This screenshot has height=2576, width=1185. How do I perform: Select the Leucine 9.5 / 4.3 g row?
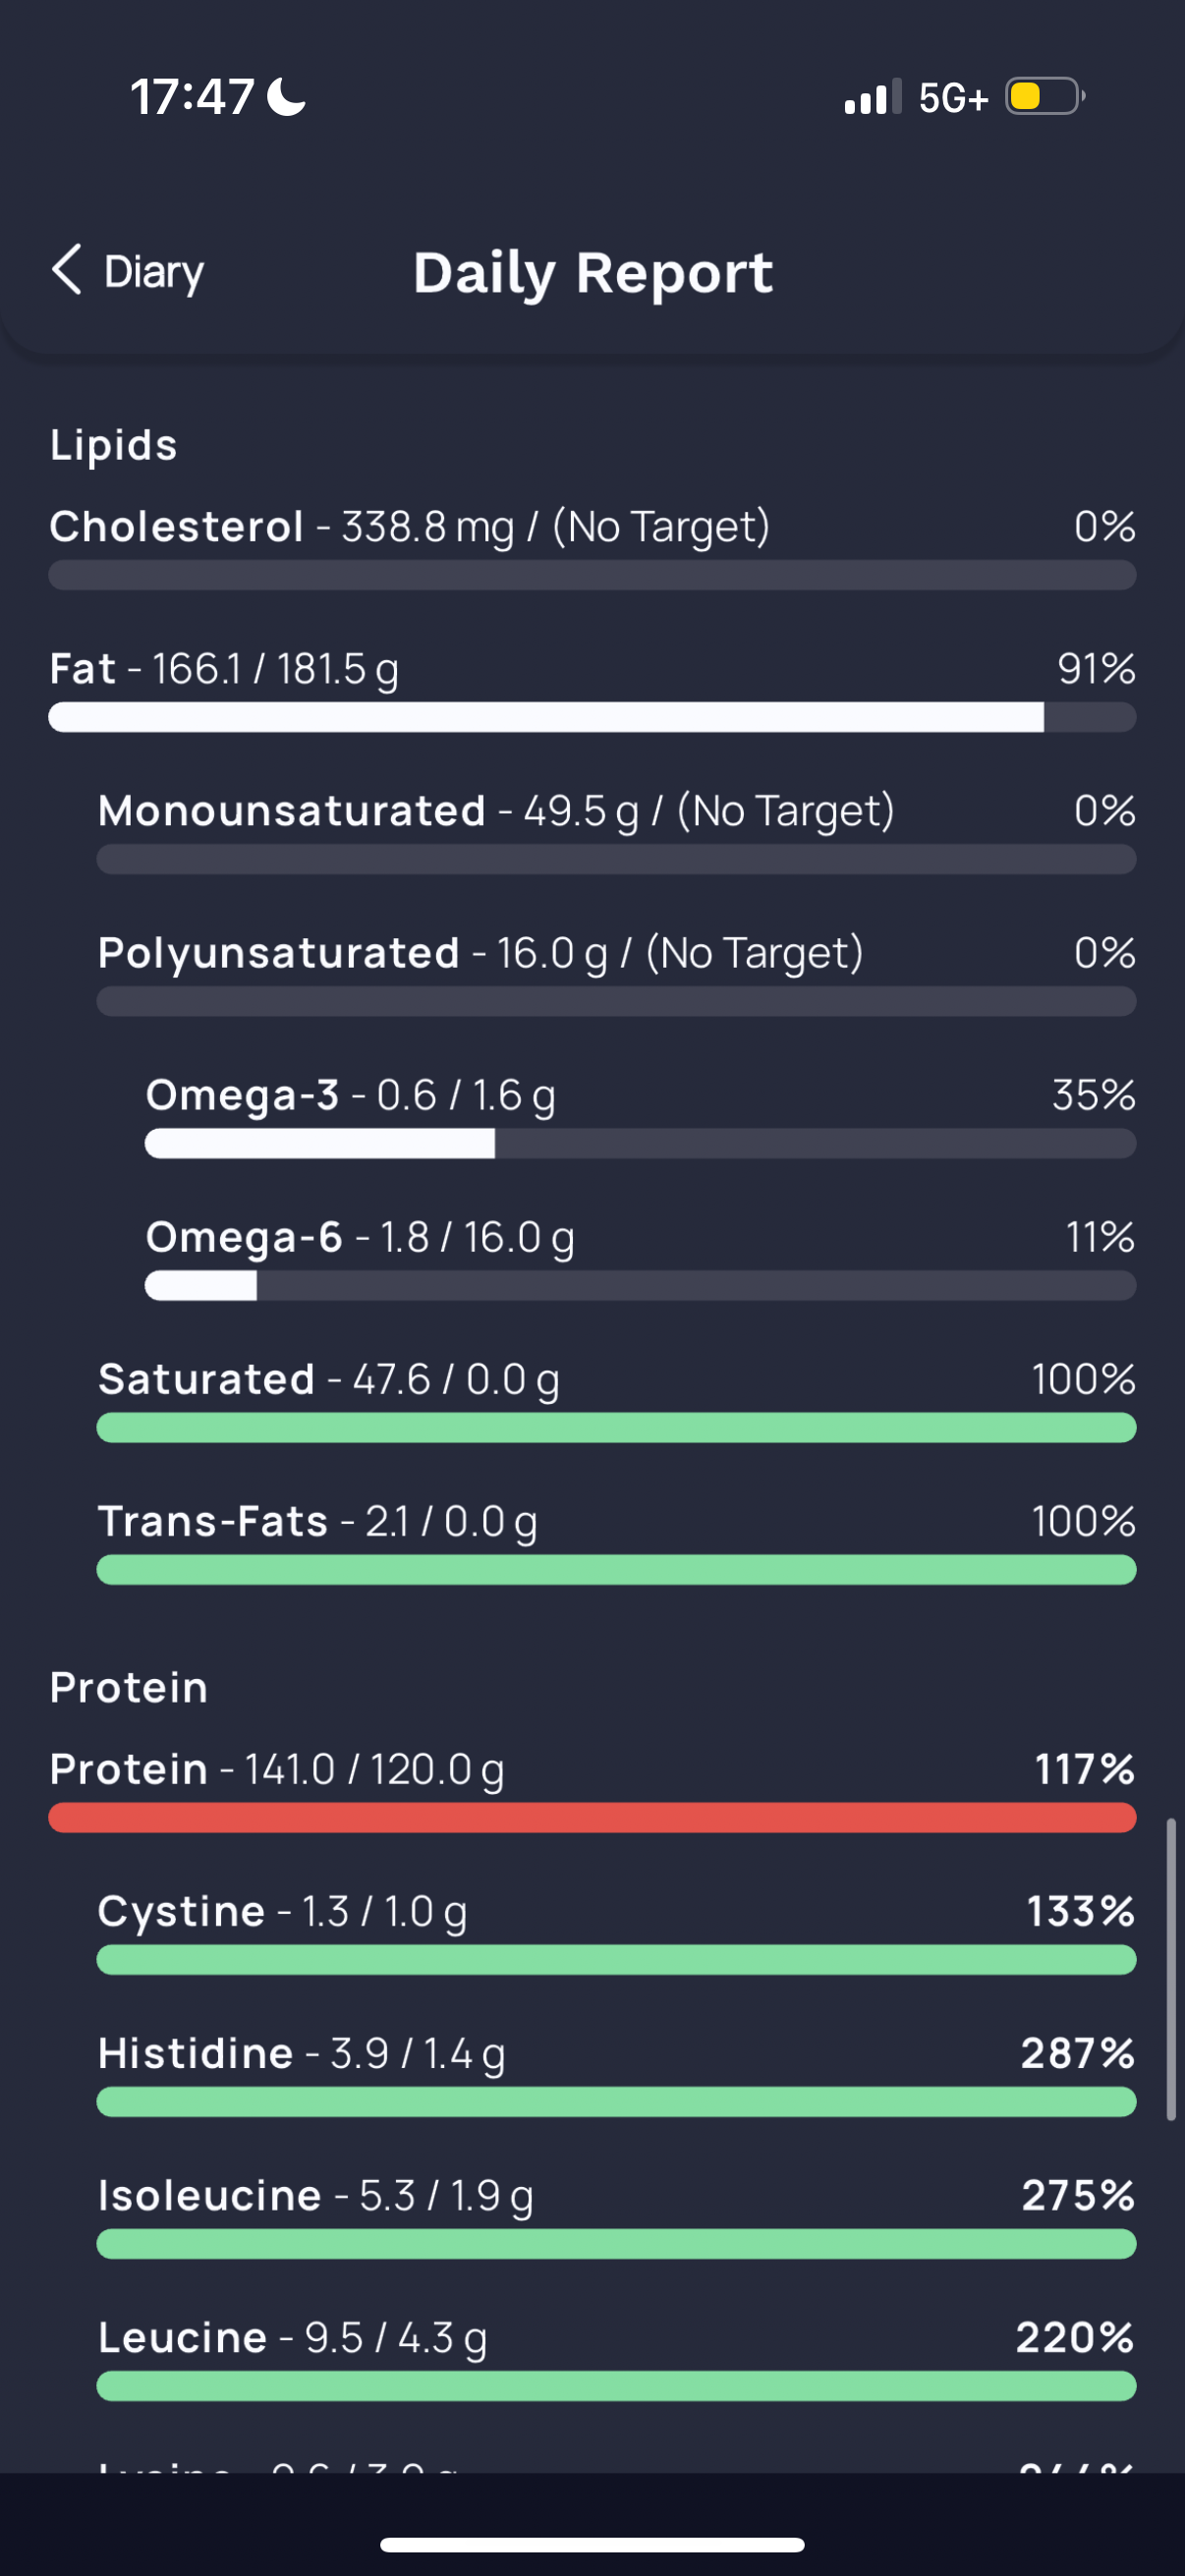(616, 2357)
